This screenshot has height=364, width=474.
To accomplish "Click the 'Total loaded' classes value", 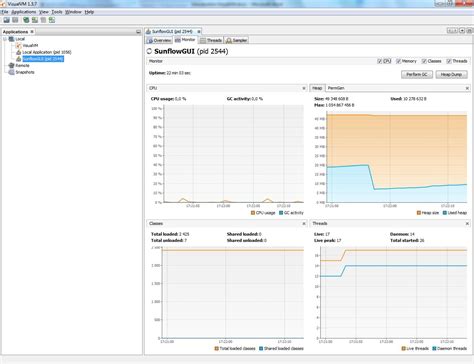I will tap(184, 234).
